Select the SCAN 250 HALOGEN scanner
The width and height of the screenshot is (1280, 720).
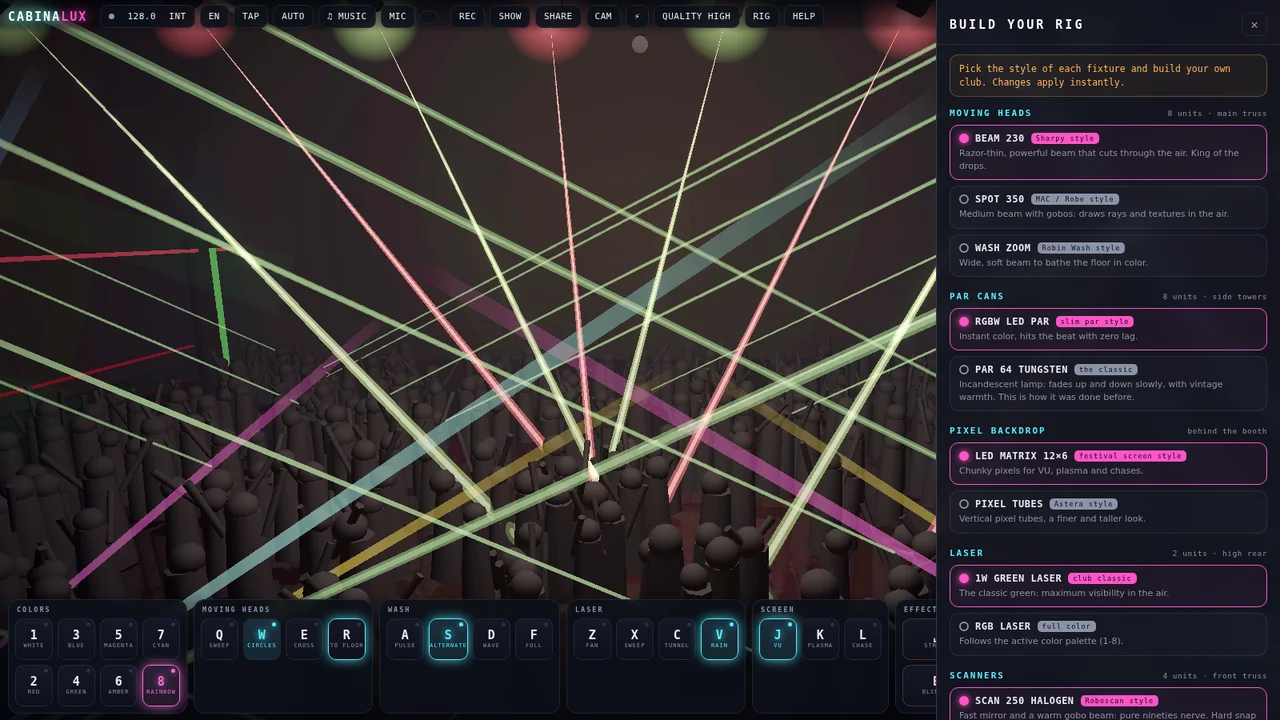(1108, 704)
